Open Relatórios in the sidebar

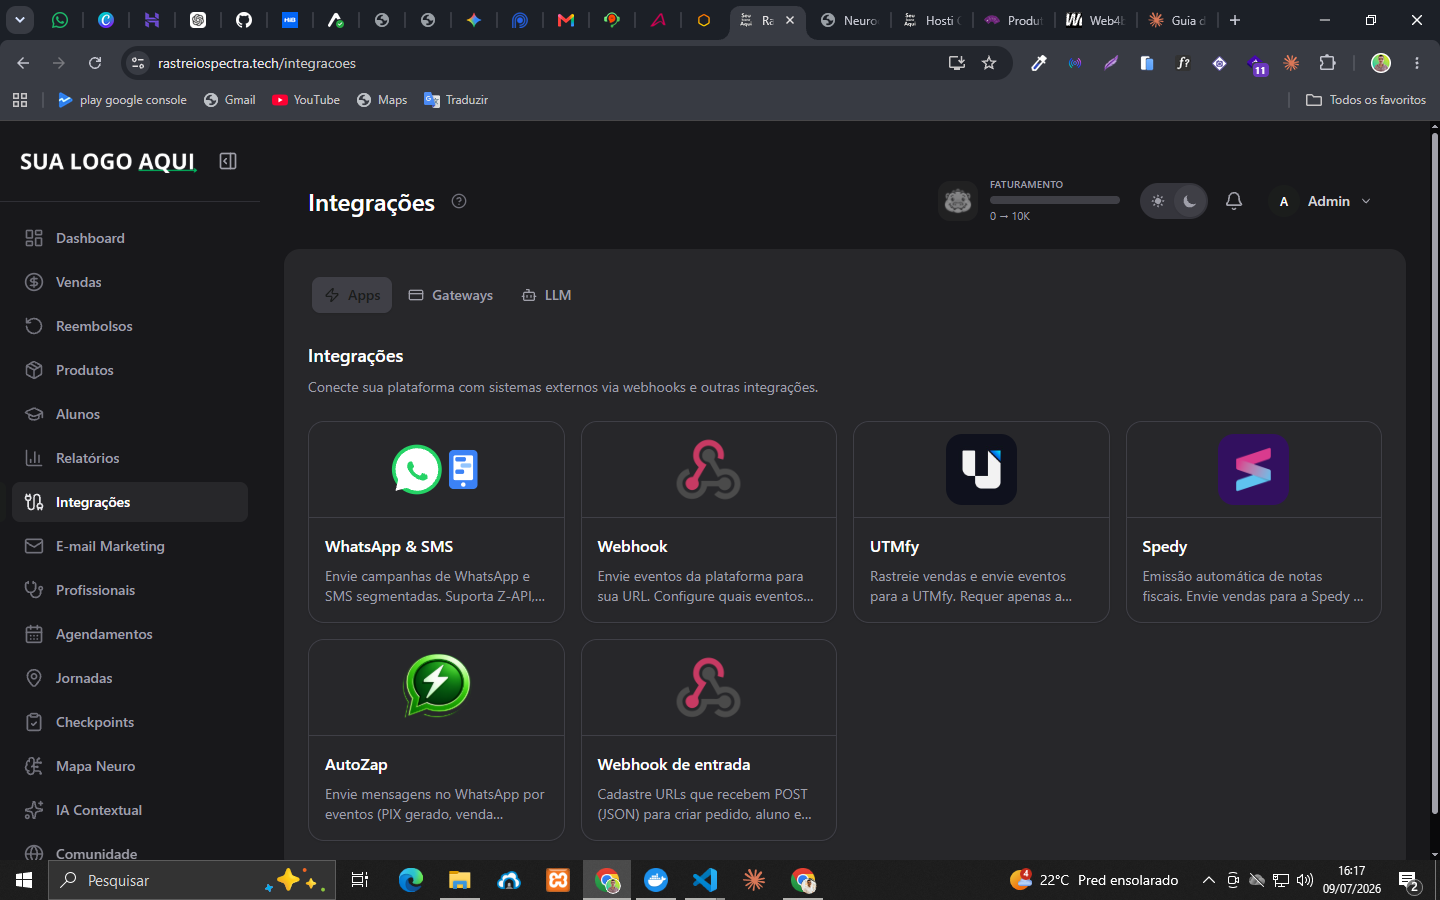130,458
